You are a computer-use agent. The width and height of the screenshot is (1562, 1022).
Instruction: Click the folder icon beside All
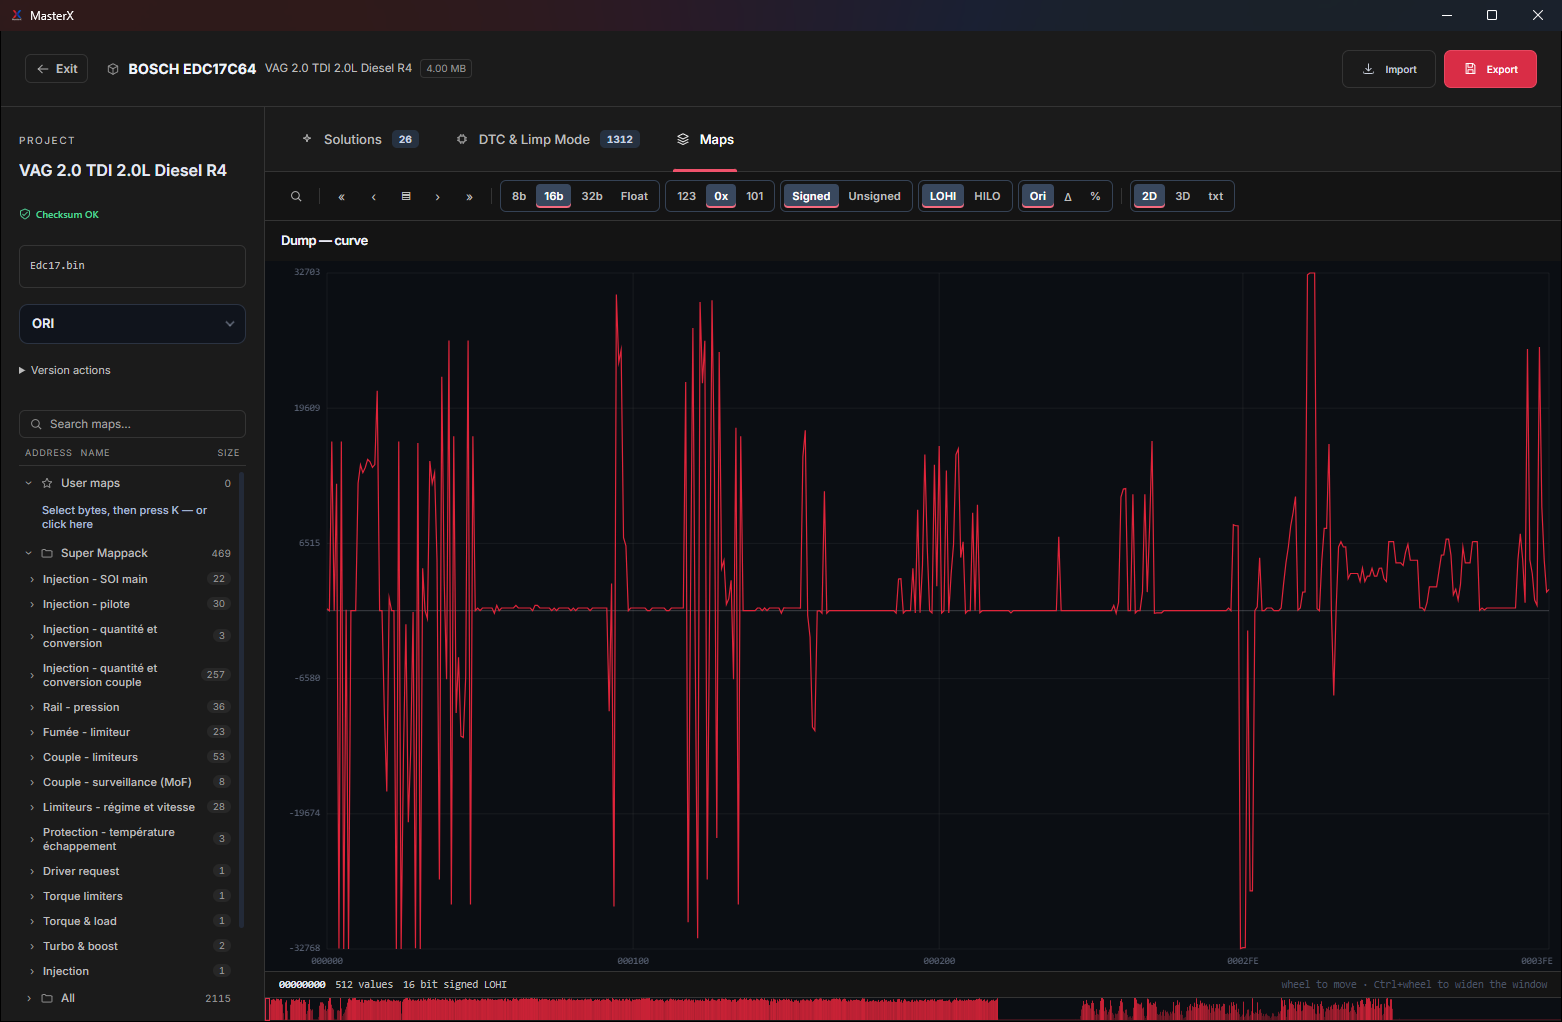pos(47,998)
